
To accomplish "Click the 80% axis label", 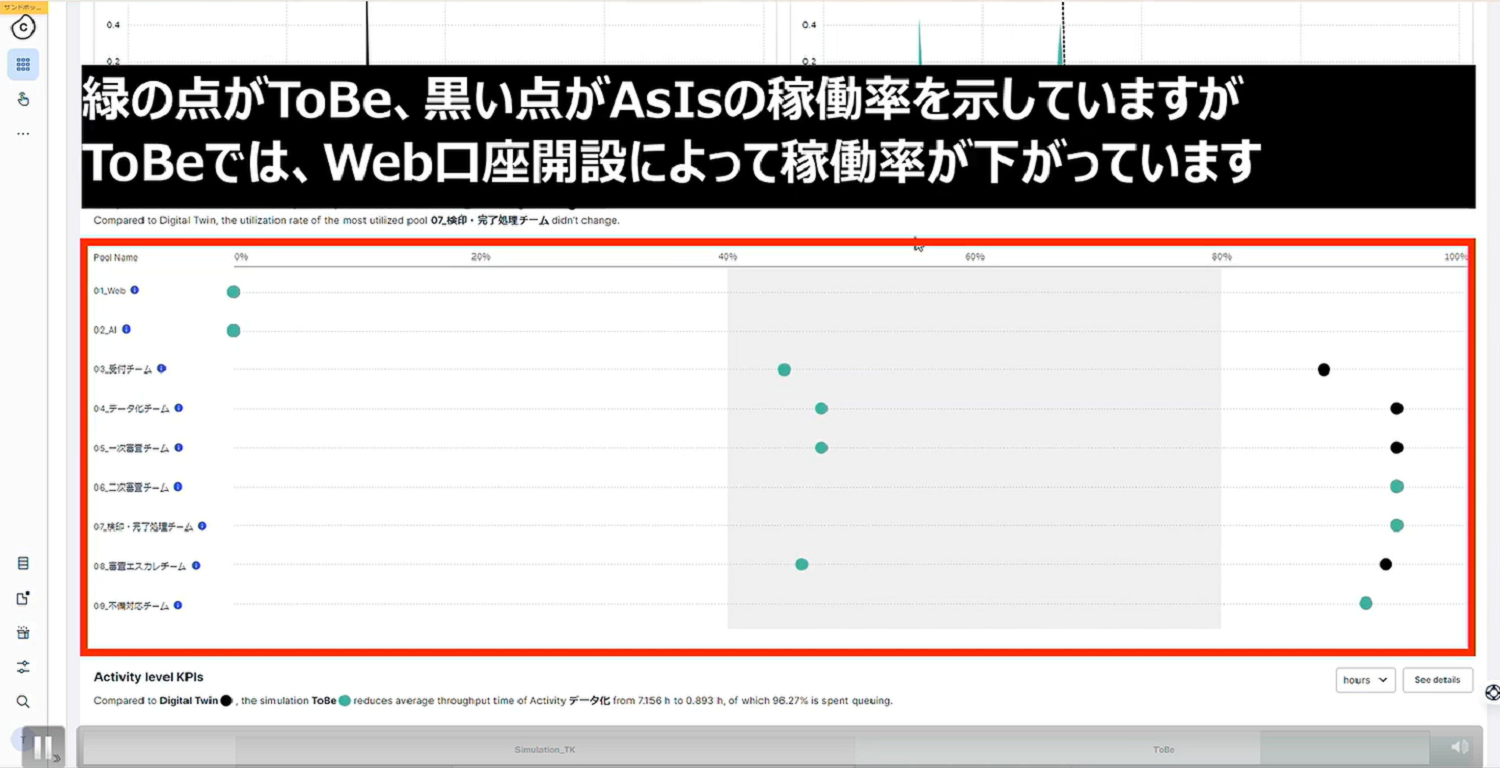I will pyautogui.click(x=1222, y=257).
